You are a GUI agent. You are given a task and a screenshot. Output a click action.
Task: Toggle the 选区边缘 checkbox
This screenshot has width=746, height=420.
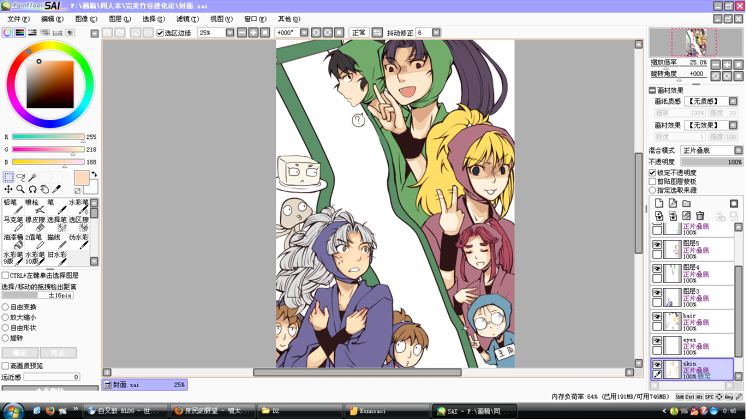point(160,33)
